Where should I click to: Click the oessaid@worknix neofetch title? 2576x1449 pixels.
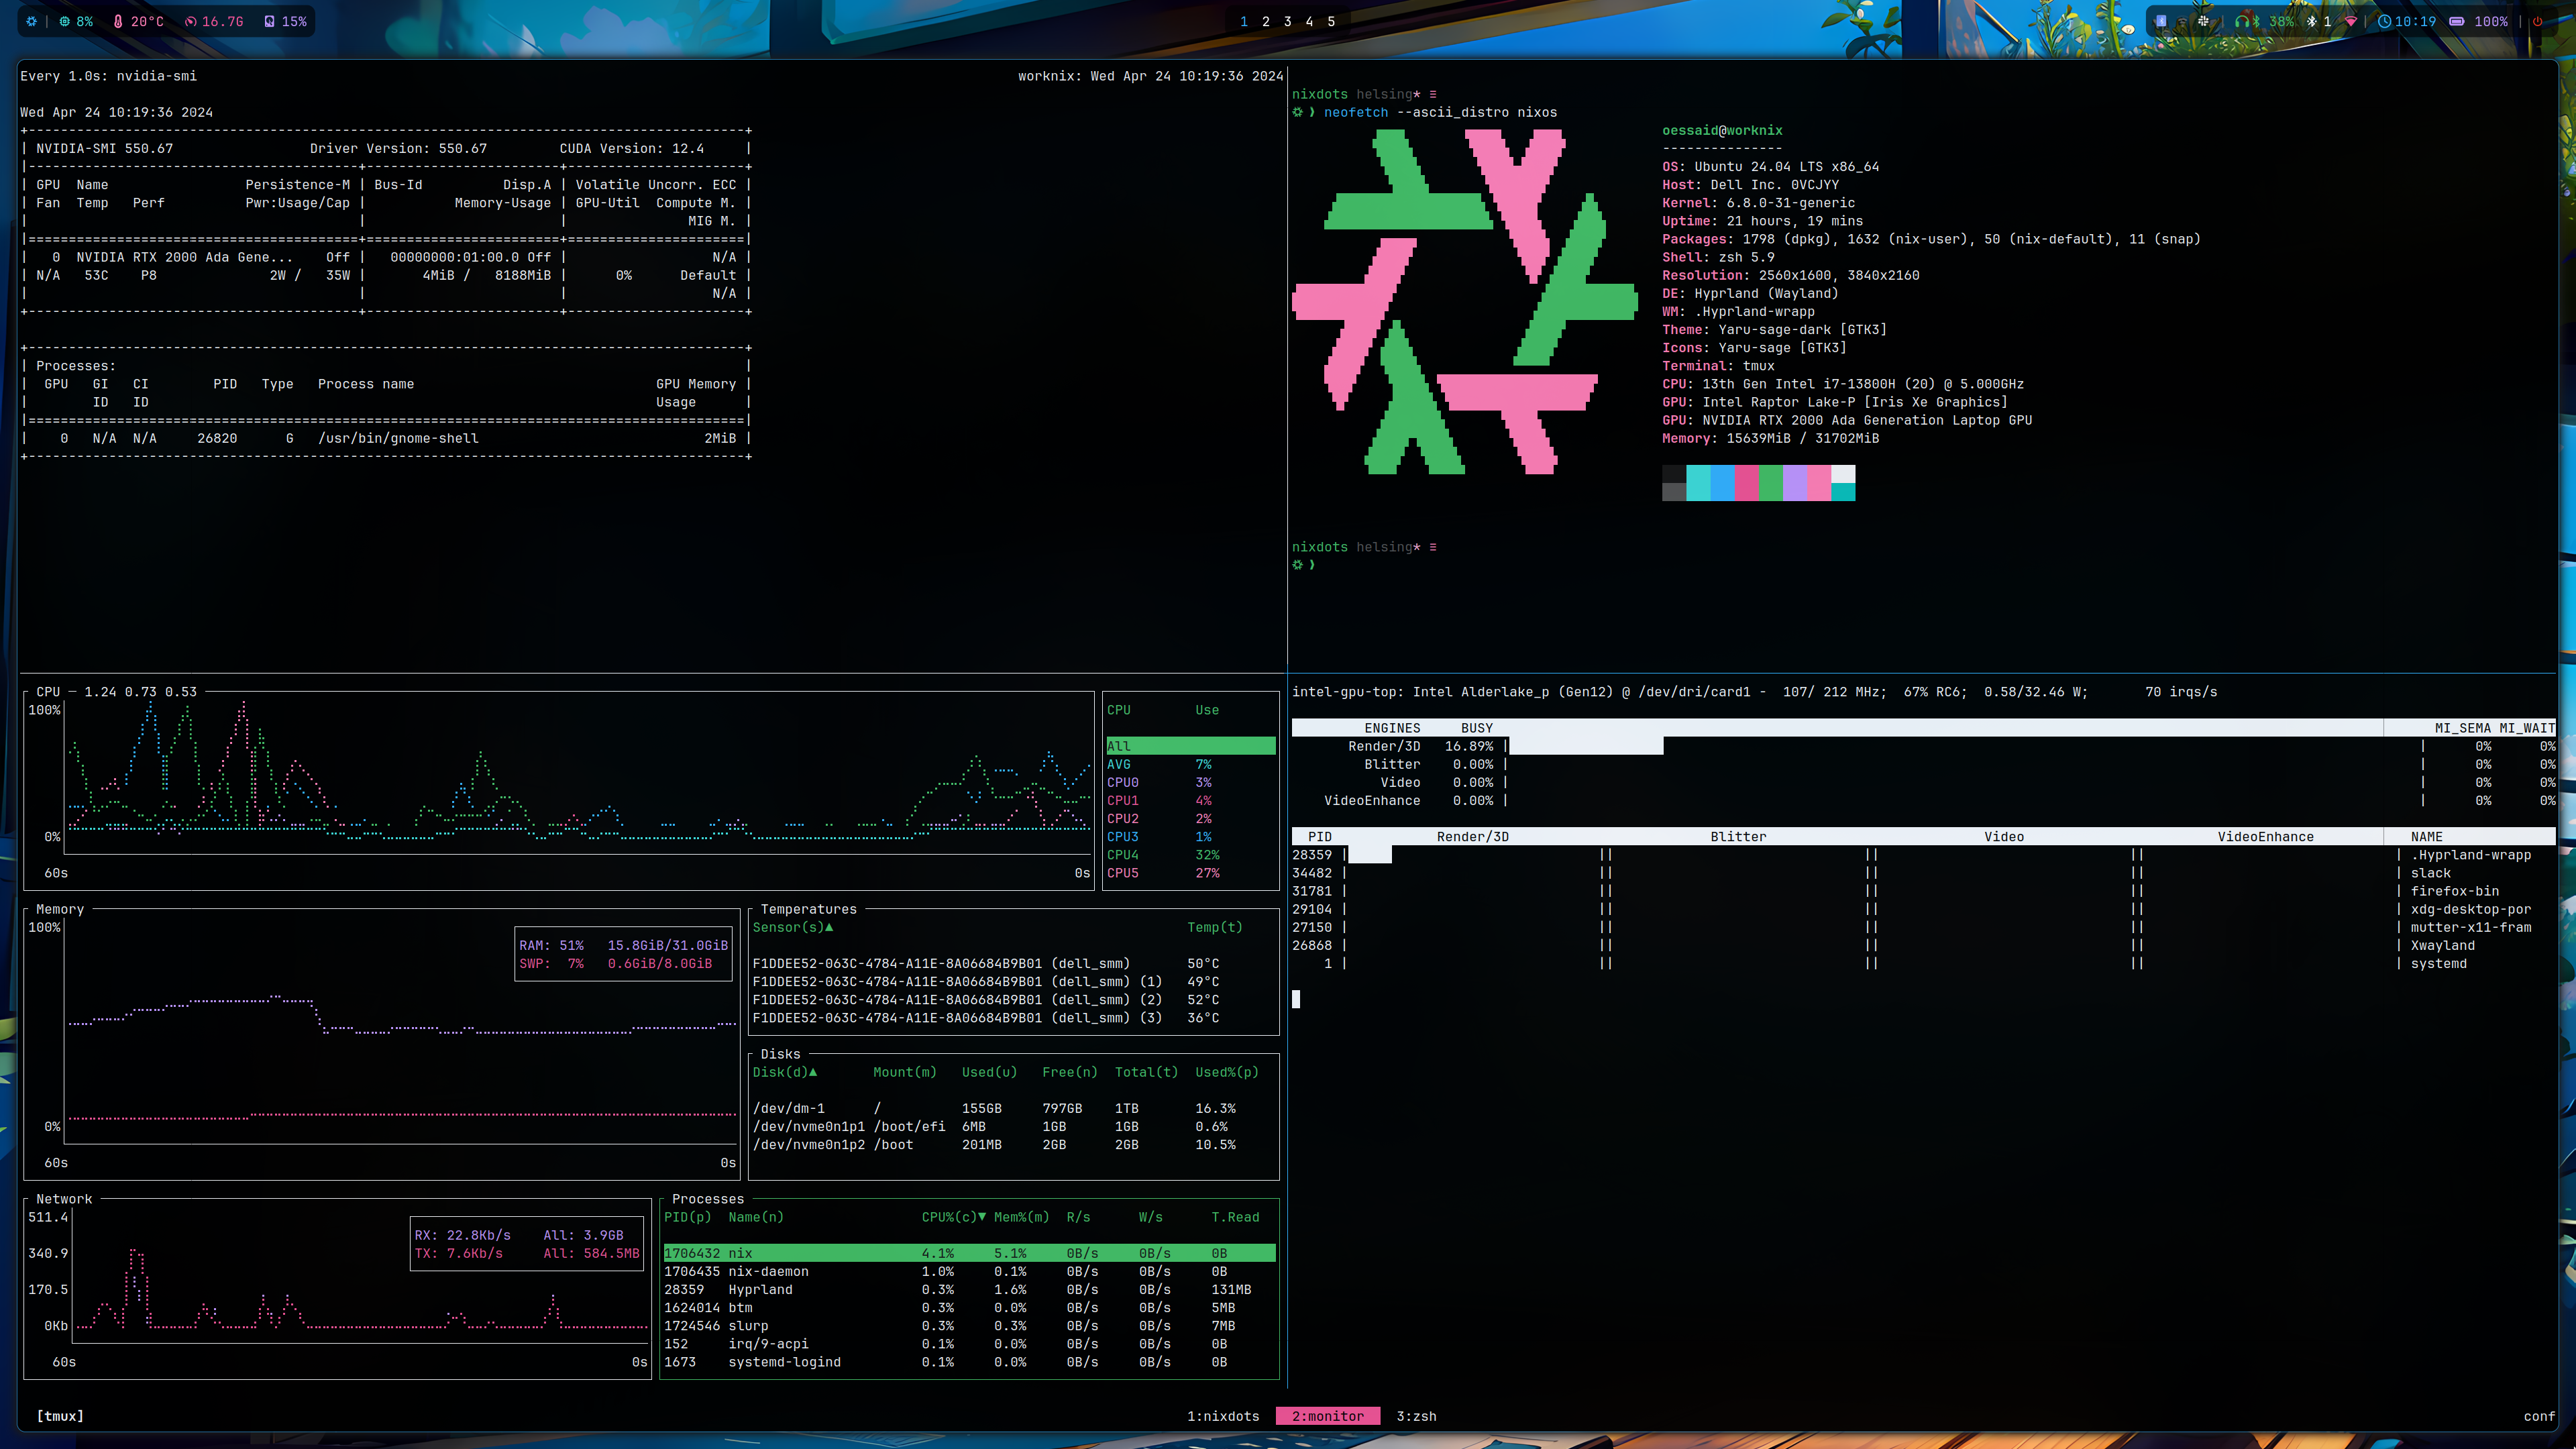pyautogui.click(x=1722, y=130)
